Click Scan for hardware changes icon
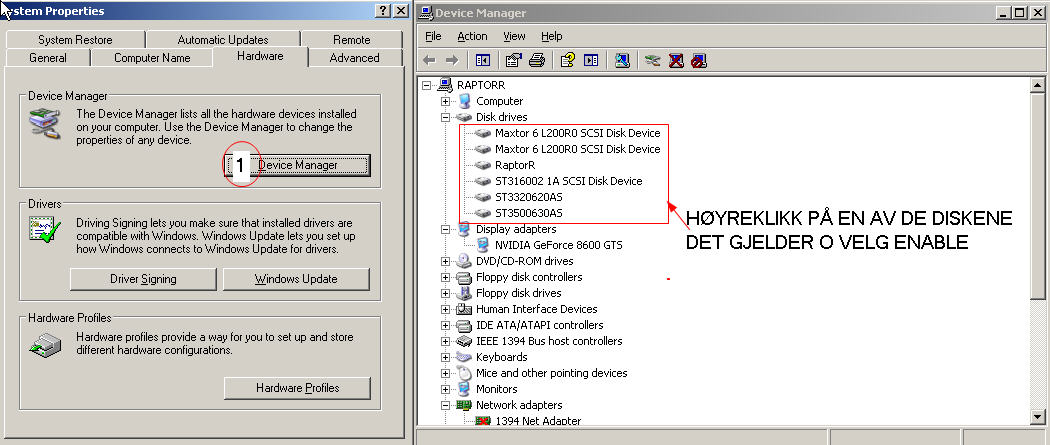Image resolution: width=1050 pixels, height=445 pixels. [x=622, y=60]
